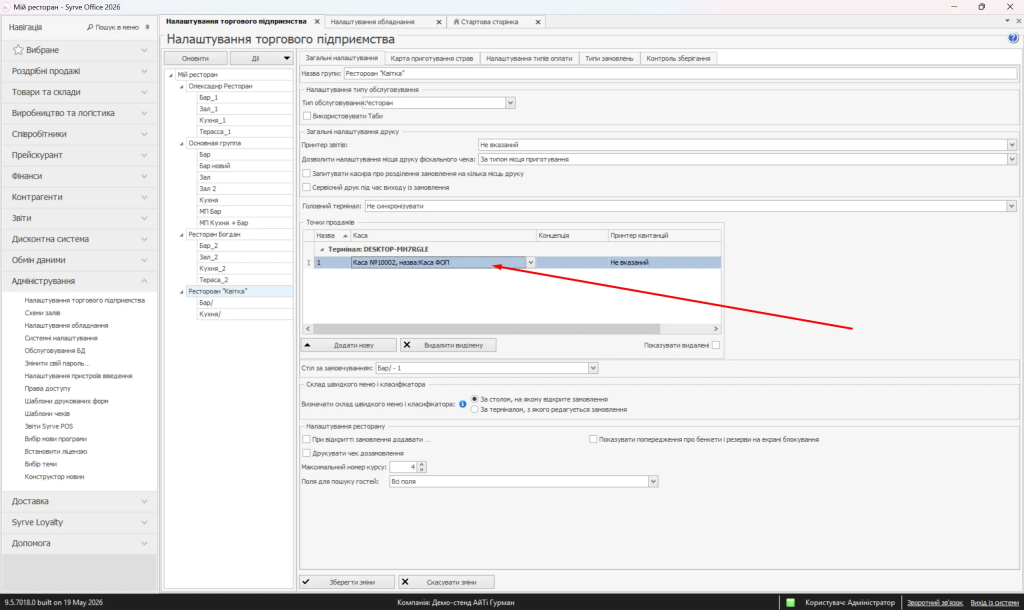The width and height of the screenshot is (1024, 610).
Task: Open the Стартова сторінка document tab
Action: tap(490, 22)
